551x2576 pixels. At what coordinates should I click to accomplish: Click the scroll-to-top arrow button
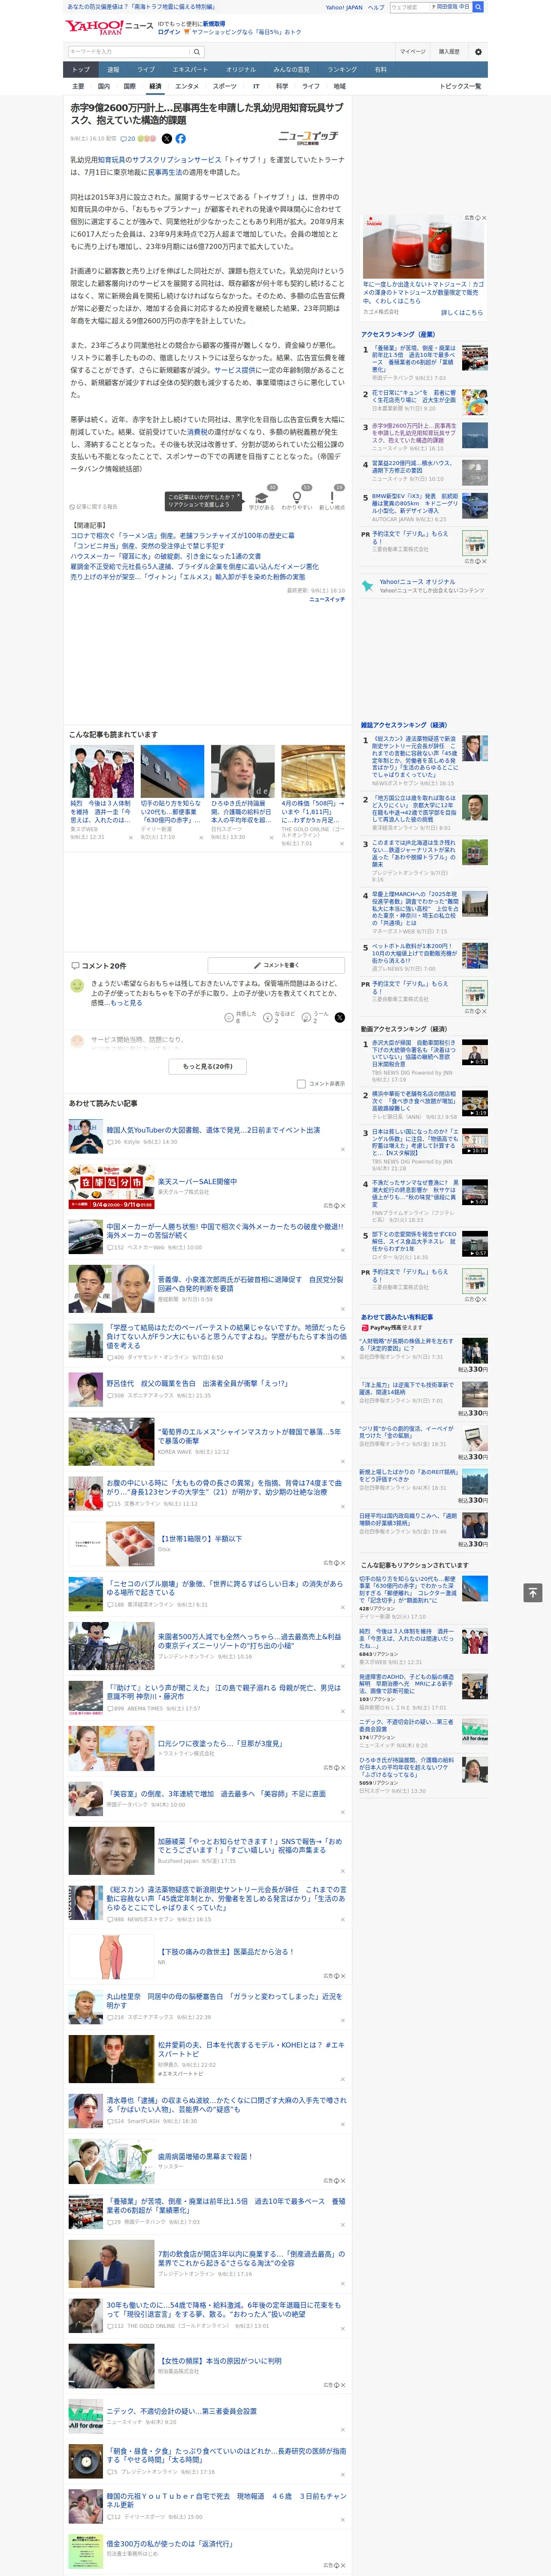pos(533,1592)
